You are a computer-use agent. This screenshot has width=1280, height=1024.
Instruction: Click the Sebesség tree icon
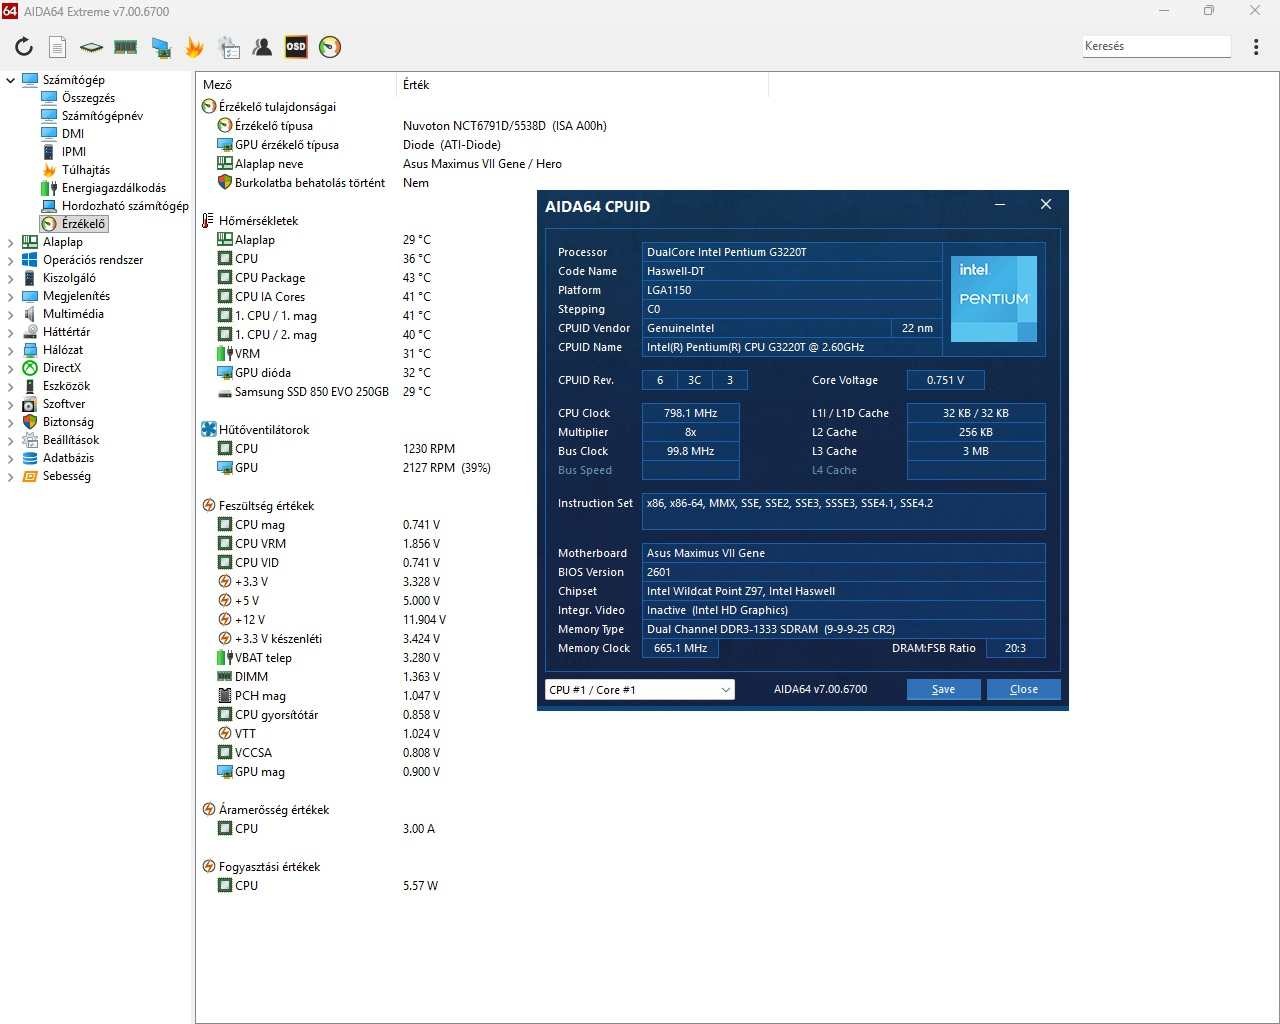pyautogui.click(x=30, y=476)
